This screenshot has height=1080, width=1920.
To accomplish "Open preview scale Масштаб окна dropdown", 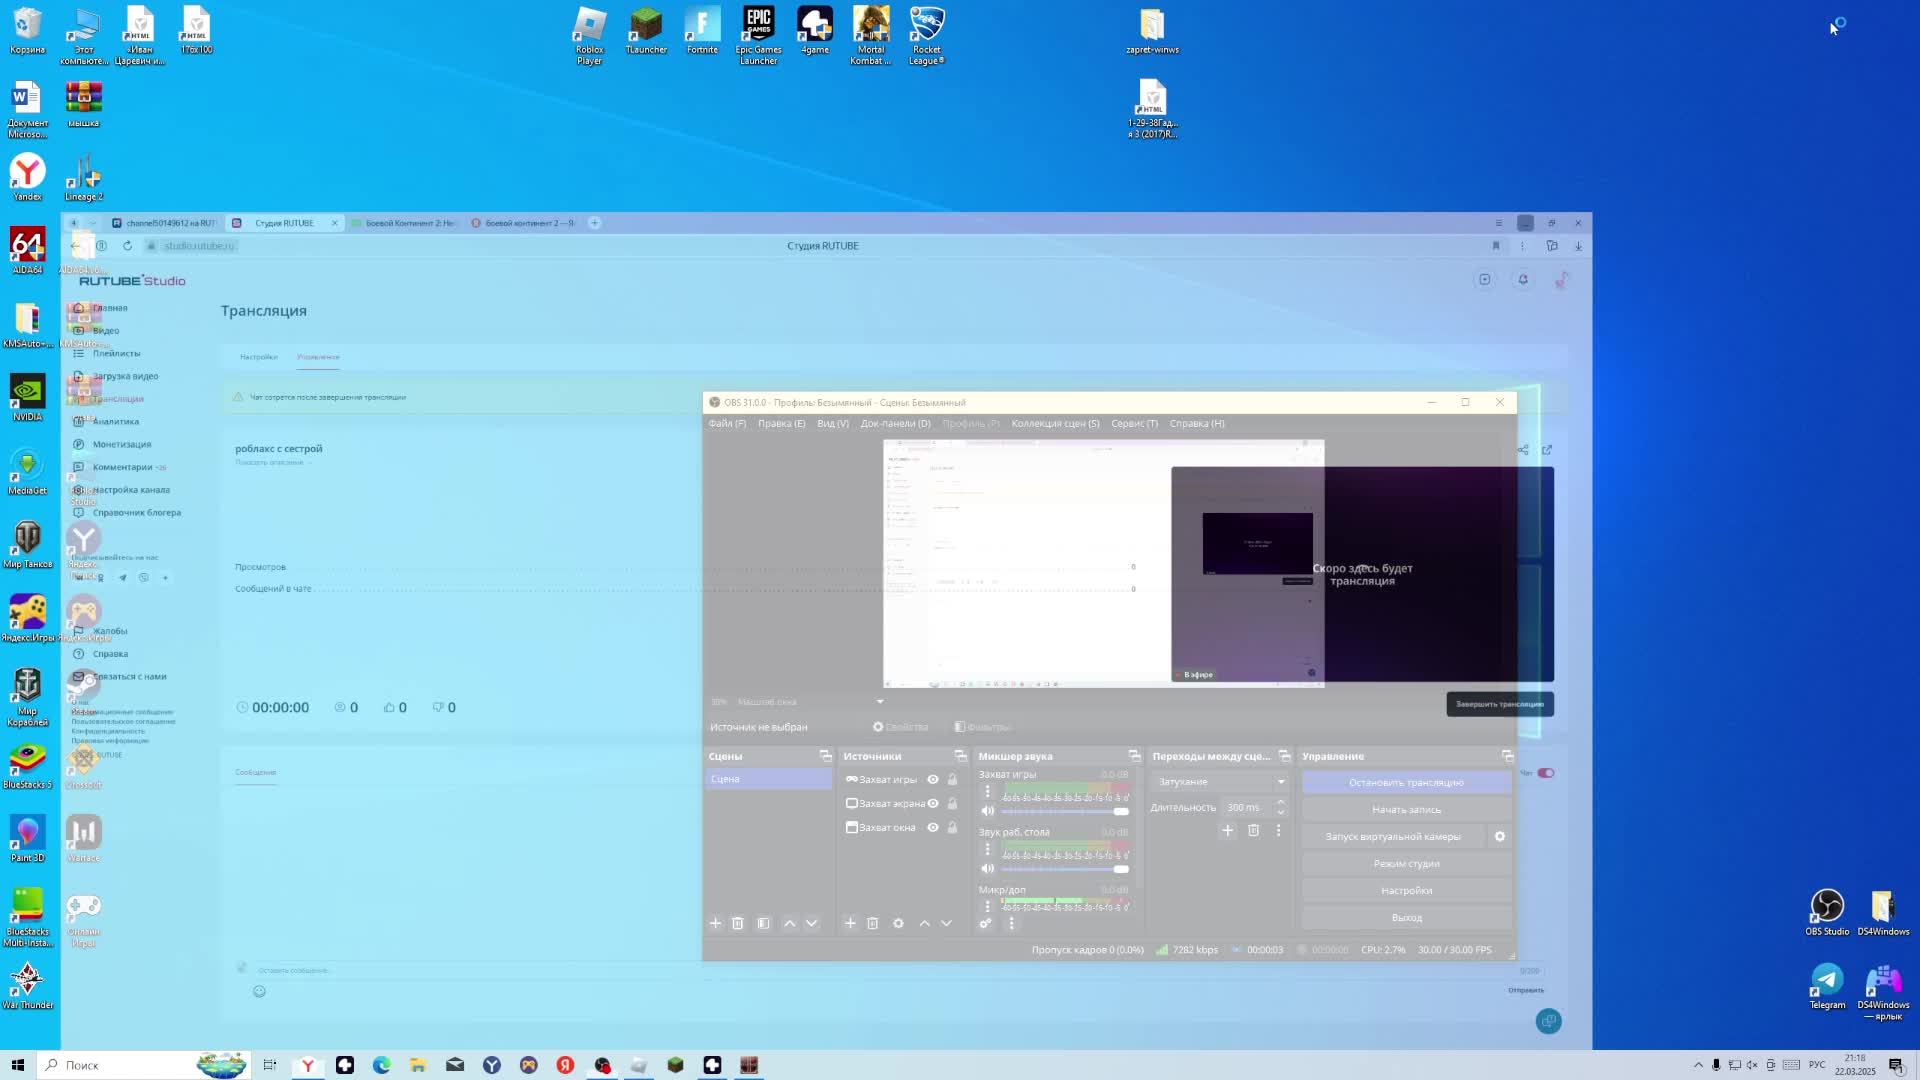I will (x=880, y=702).
